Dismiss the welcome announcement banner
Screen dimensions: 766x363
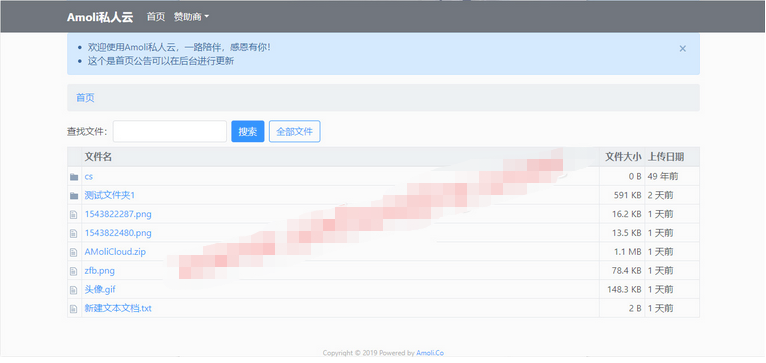click(682, 48)
